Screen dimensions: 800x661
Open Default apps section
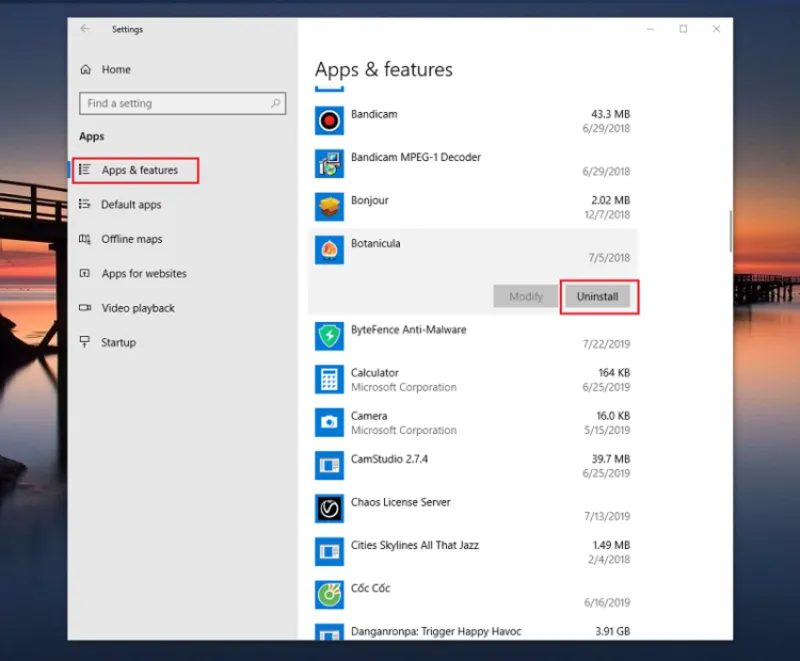131,205
